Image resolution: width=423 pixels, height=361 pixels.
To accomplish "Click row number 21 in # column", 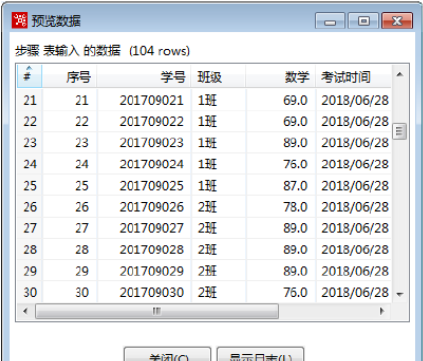I will 30,100.
